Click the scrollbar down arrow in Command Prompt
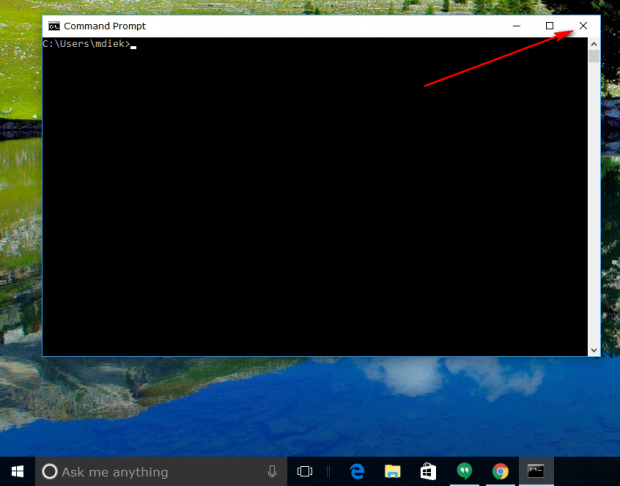 point(594,350)
